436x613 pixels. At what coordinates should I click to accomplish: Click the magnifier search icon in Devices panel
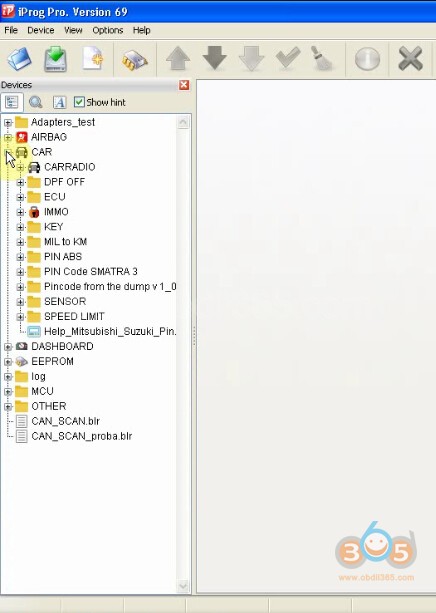click(36, 102)
